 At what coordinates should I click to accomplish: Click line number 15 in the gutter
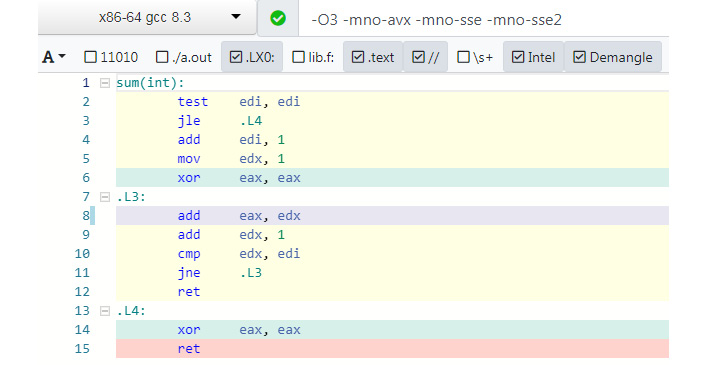(x=82, y=349)
